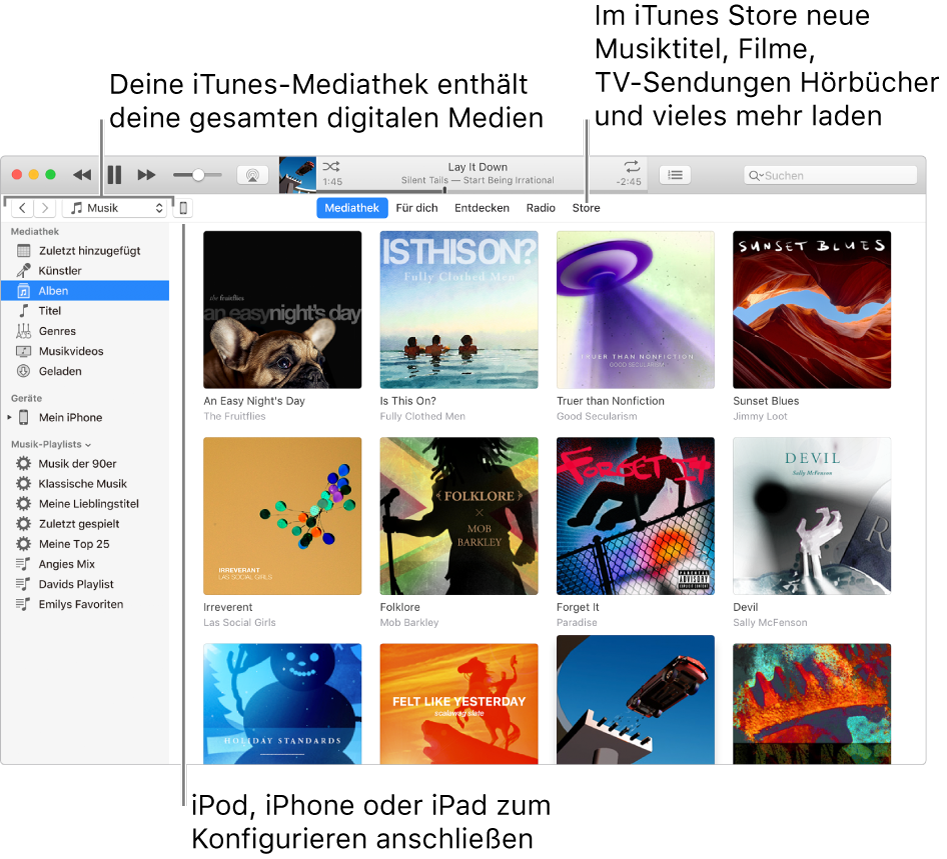The width and height of the screenshot is (947, 859).
Task: Go back with the left chevron button
Action: point(22,208)
